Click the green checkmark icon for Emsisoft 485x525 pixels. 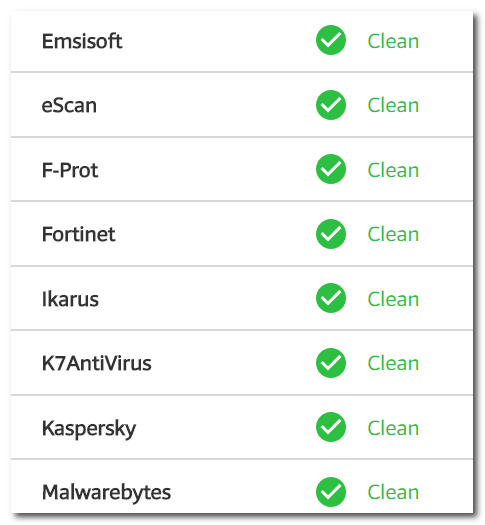[330, 40]
